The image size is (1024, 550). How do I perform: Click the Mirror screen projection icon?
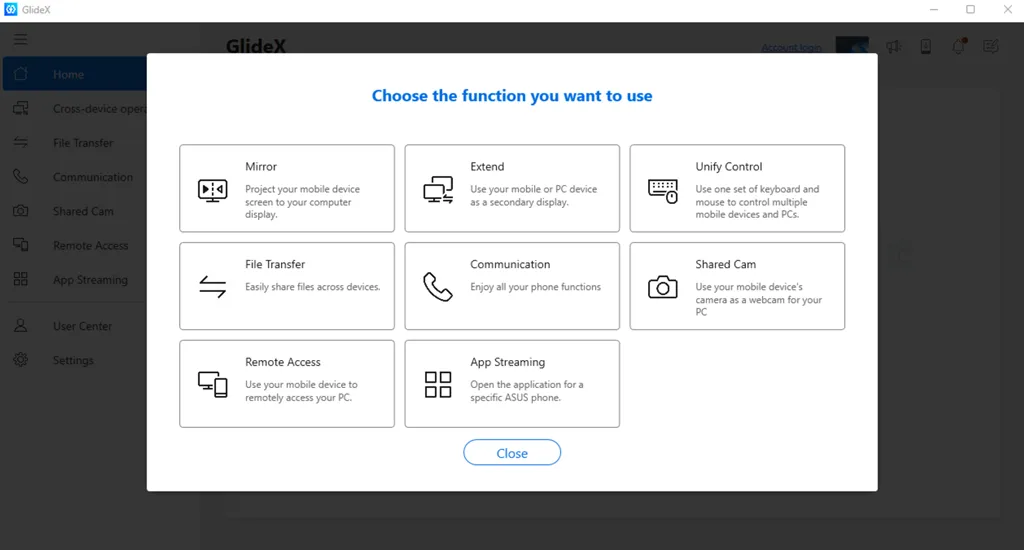tap(213, 190)
